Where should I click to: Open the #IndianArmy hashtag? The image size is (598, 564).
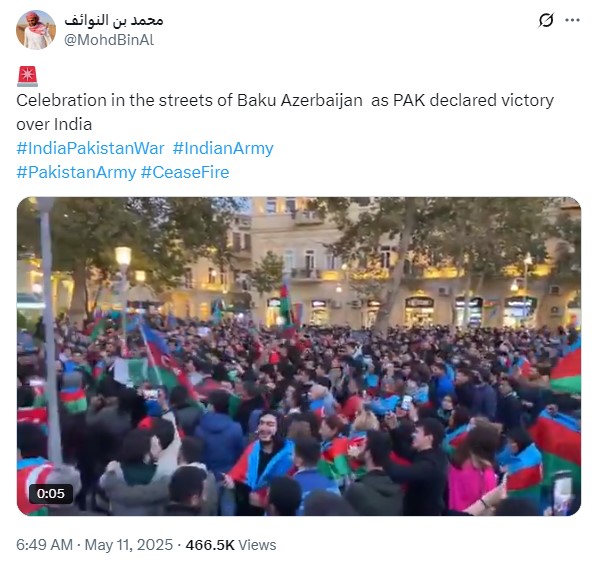click(x=223, y=148)
